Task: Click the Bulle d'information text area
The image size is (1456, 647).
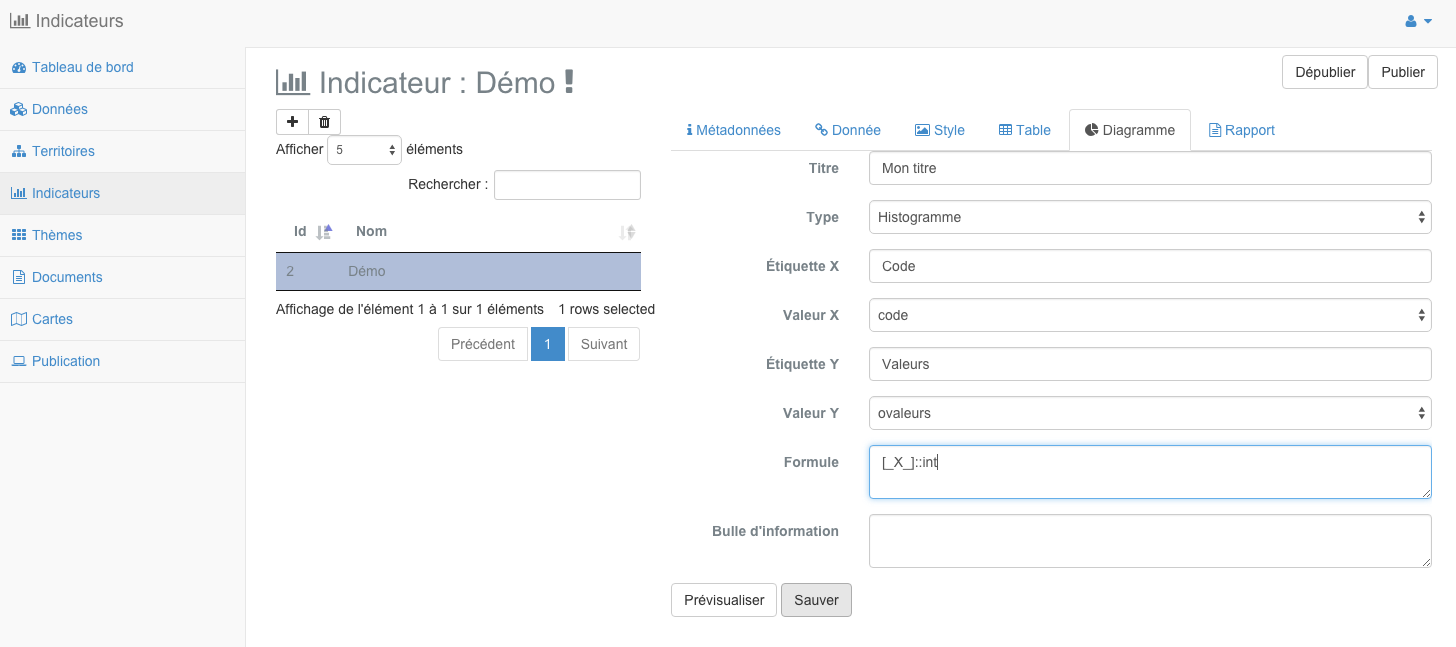Action: [1150, 541]
